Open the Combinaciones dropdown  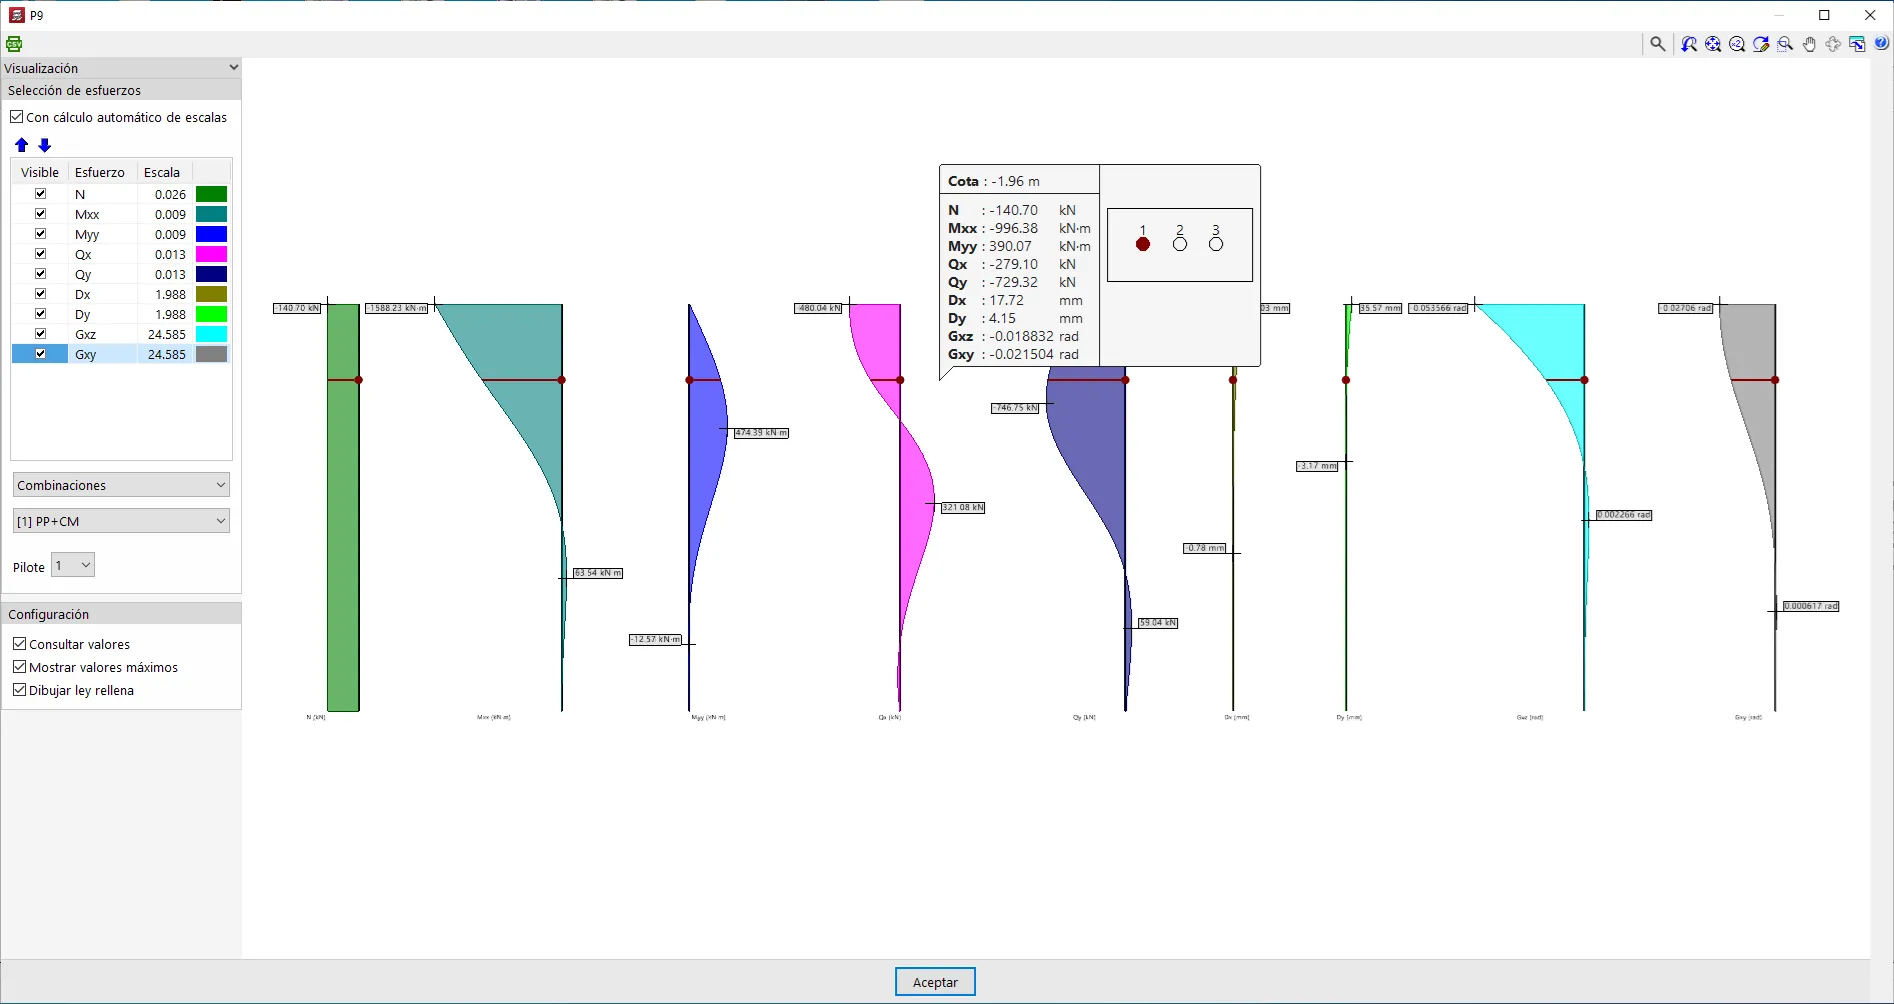121,485
